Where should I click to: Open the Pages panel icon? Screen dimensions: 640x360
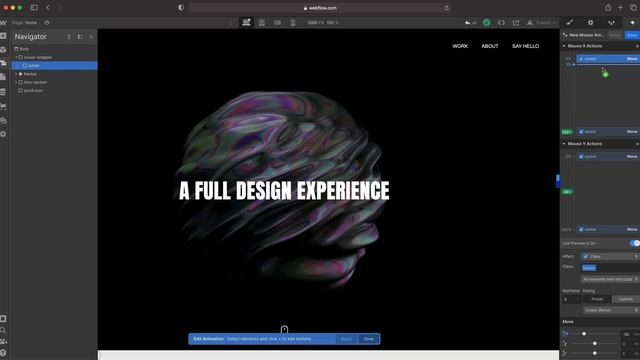3,76
